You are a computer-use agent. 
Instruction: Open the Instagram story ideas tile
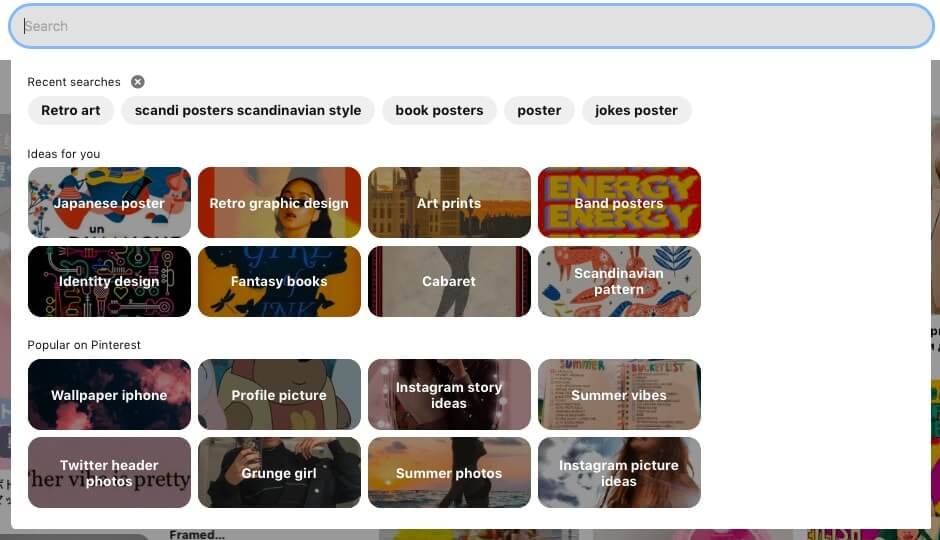pyautogui.click(x=450, y=394)
